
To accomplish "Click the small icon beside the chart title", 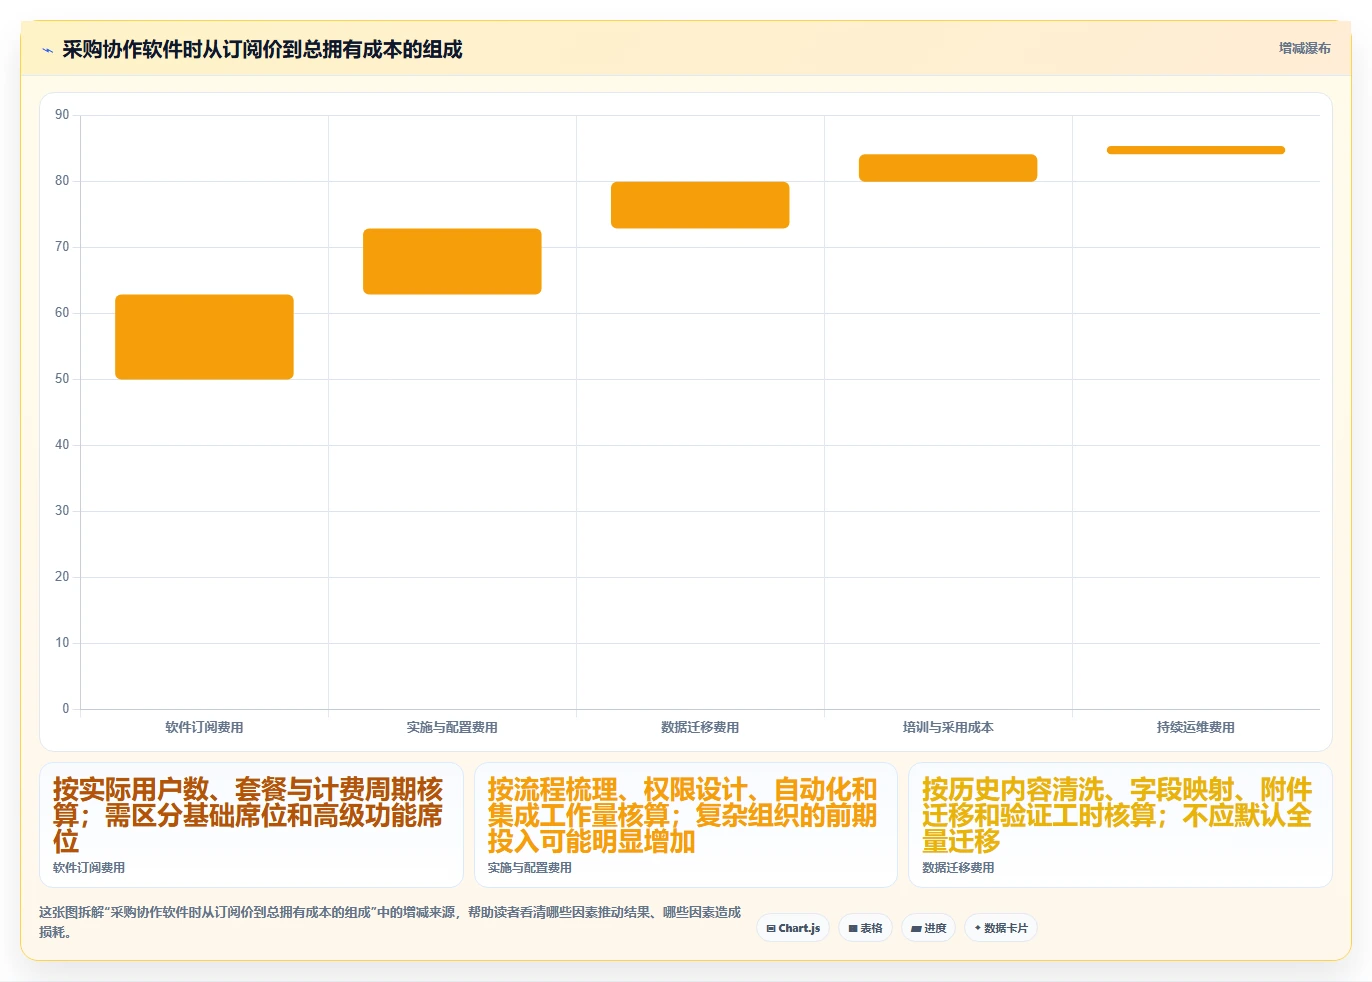I will [47, 50].
